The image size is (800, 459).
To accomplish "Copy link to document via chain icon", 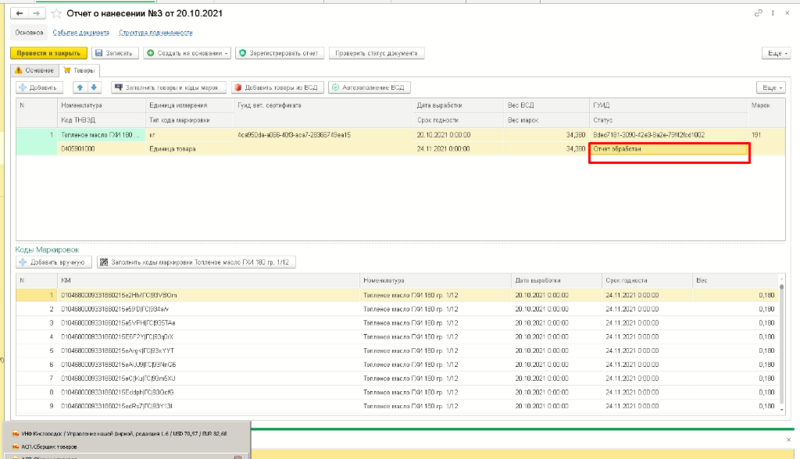I will click(x=758, y=13).
